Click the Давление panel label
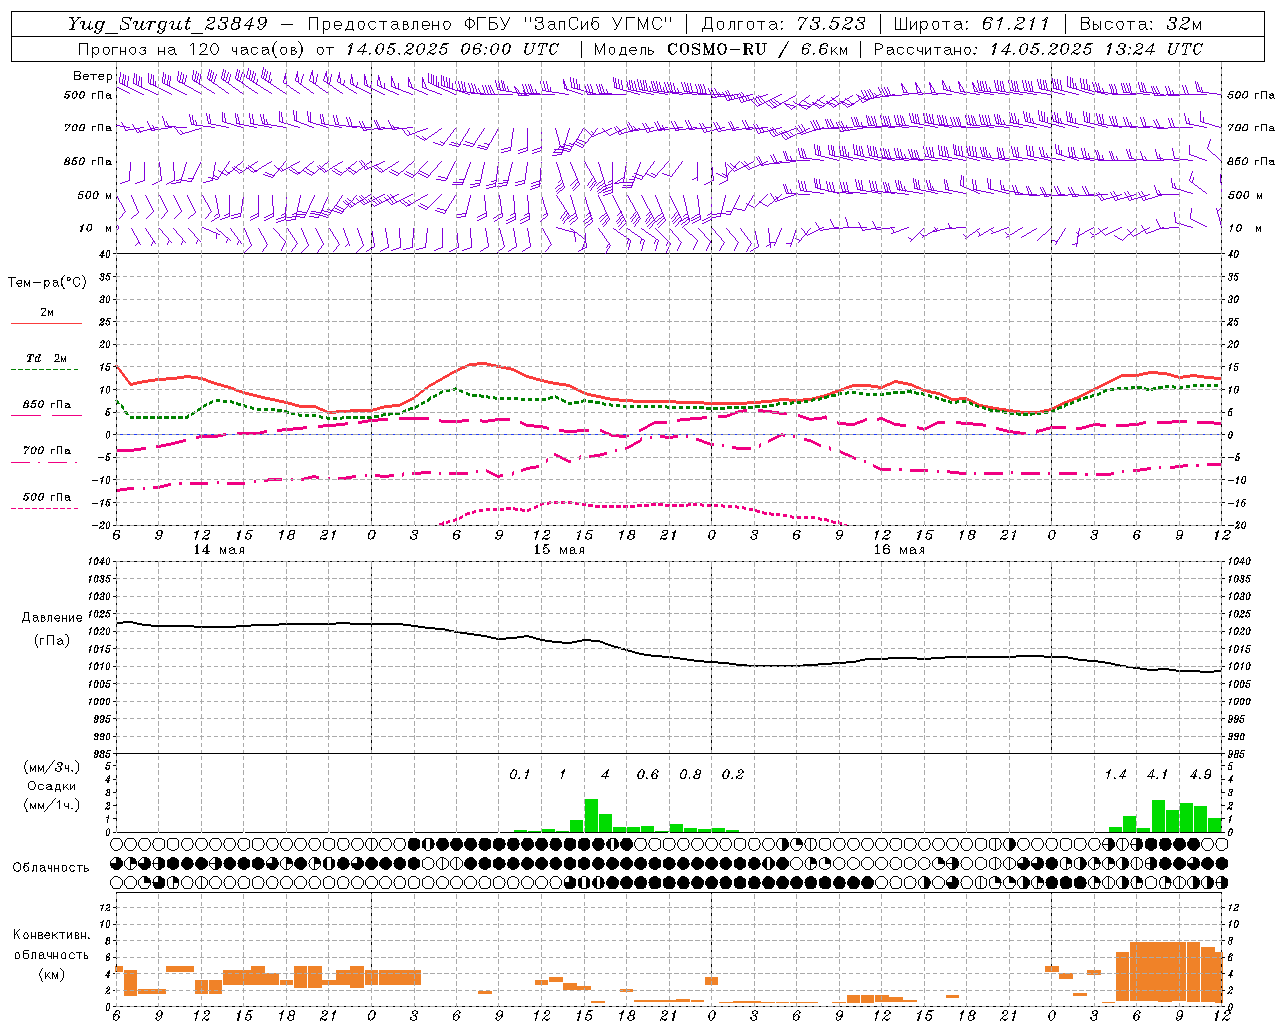1280x1024 pixels. click(x=52, y=618)
